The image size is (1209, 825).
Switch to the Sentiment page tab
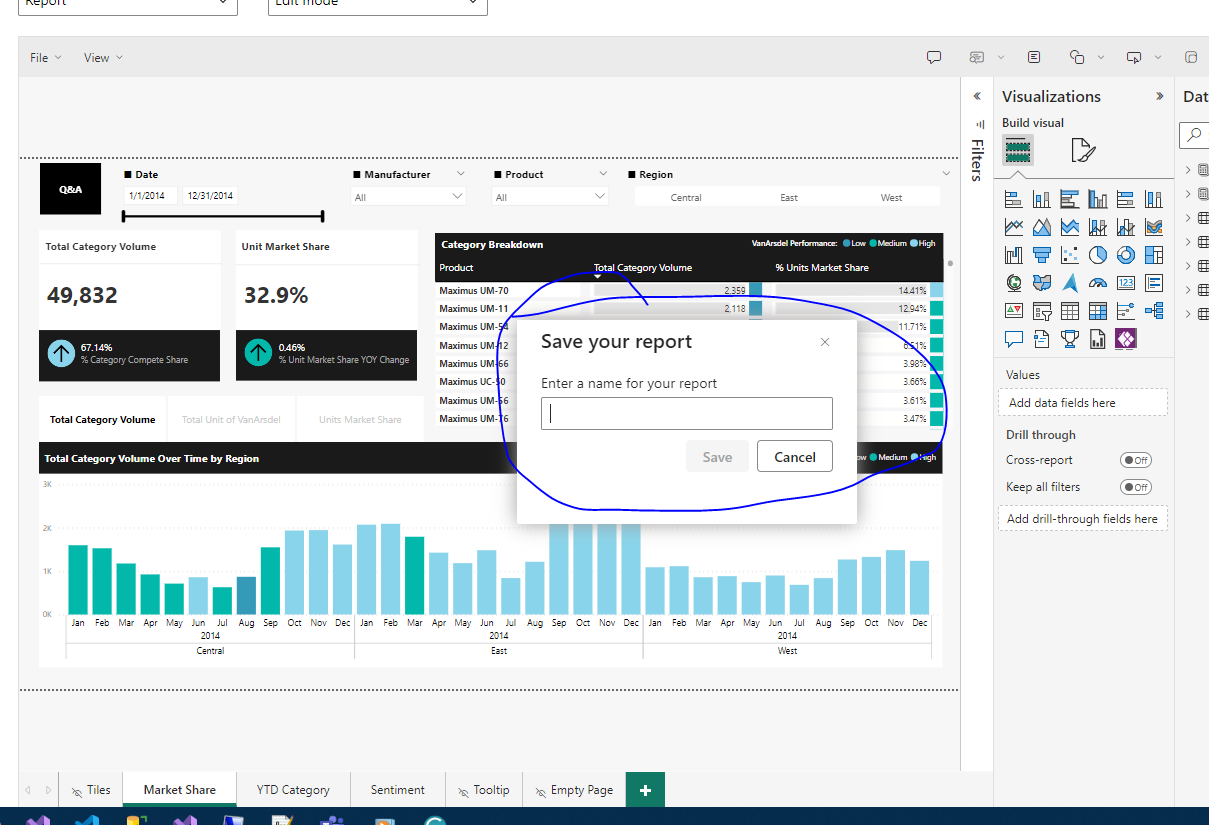click(398, 789)
